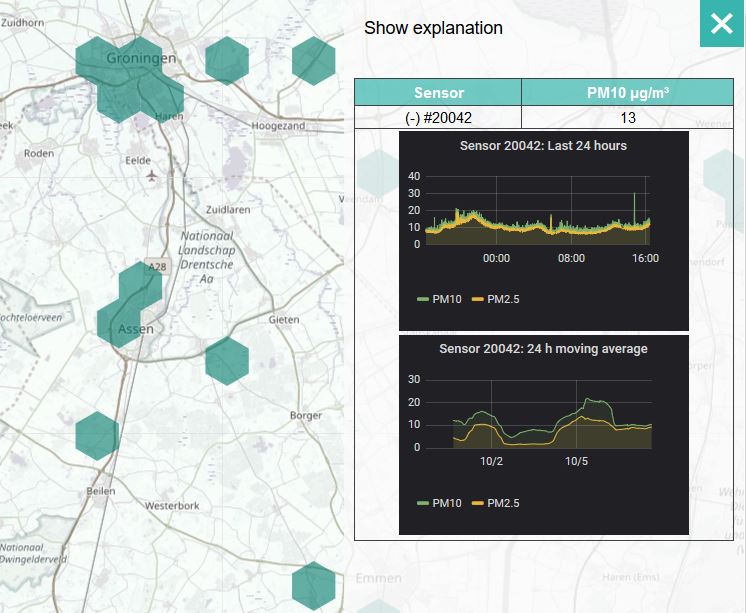The width and height of the screenshot is (746, 613).
Task: Toggle PM10 series in moving average legend
Action: tap(439, 503)
